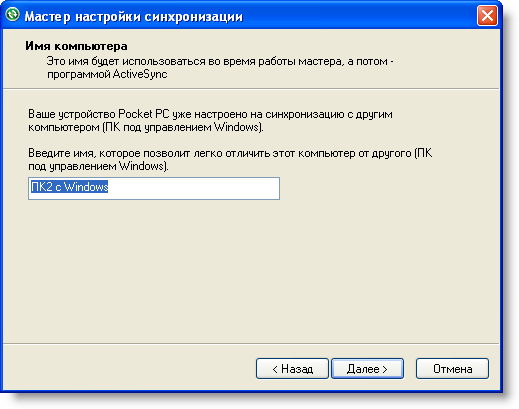
Task: Click the line под управлением Windows above the field
Action: point(98,166)
